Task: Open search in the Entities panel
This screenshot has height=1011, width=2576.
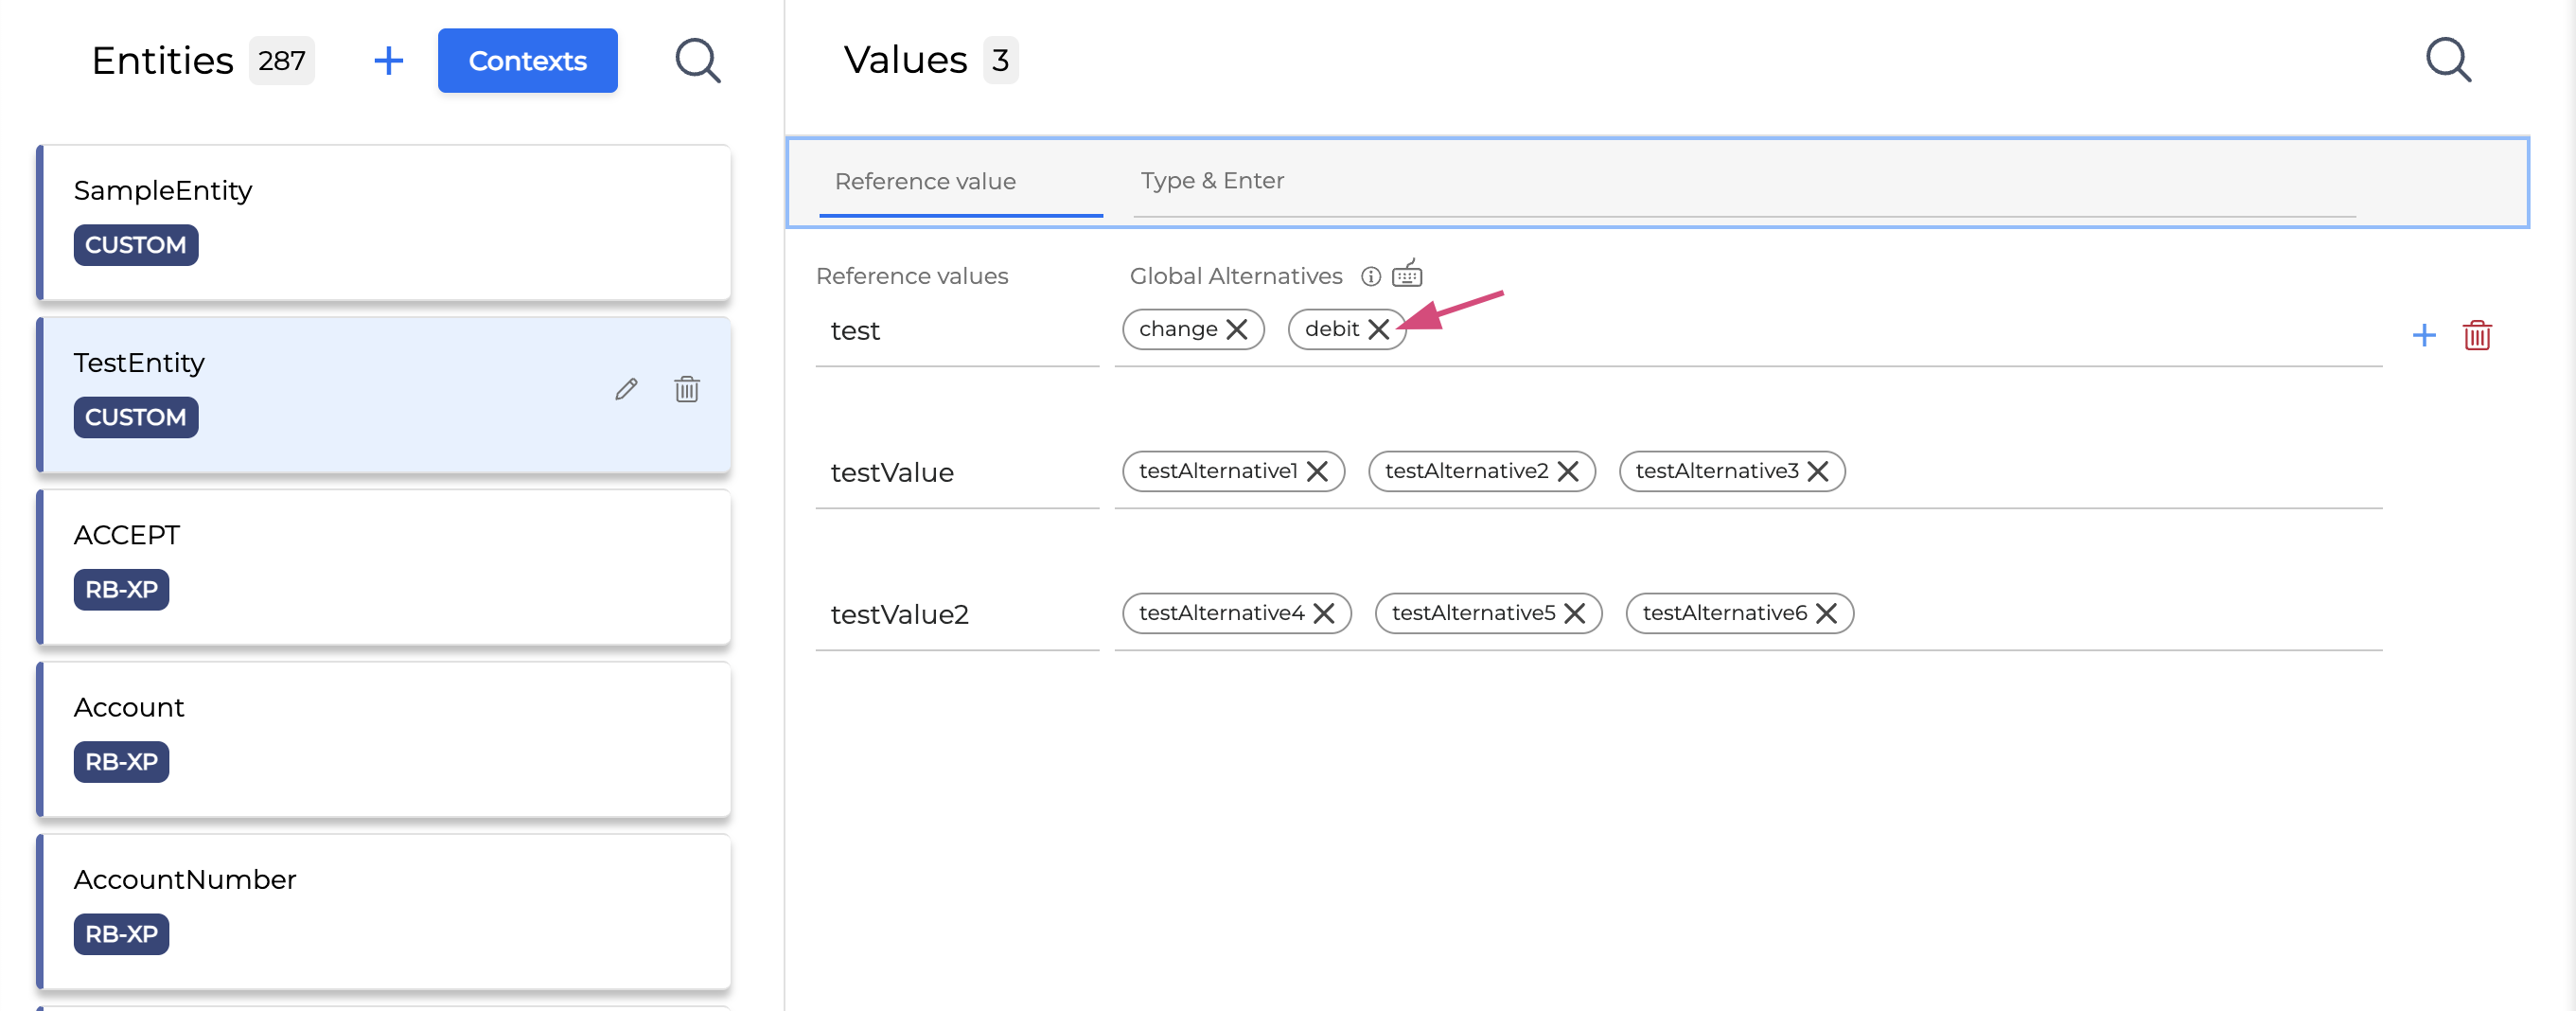Action: tap(697, 61)
